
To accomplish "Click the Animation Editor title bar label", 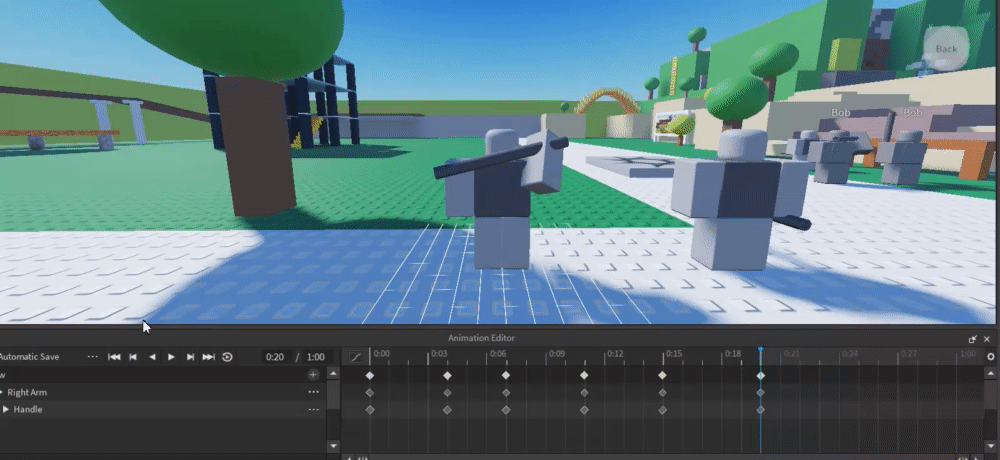I will (x=482, y=338).
